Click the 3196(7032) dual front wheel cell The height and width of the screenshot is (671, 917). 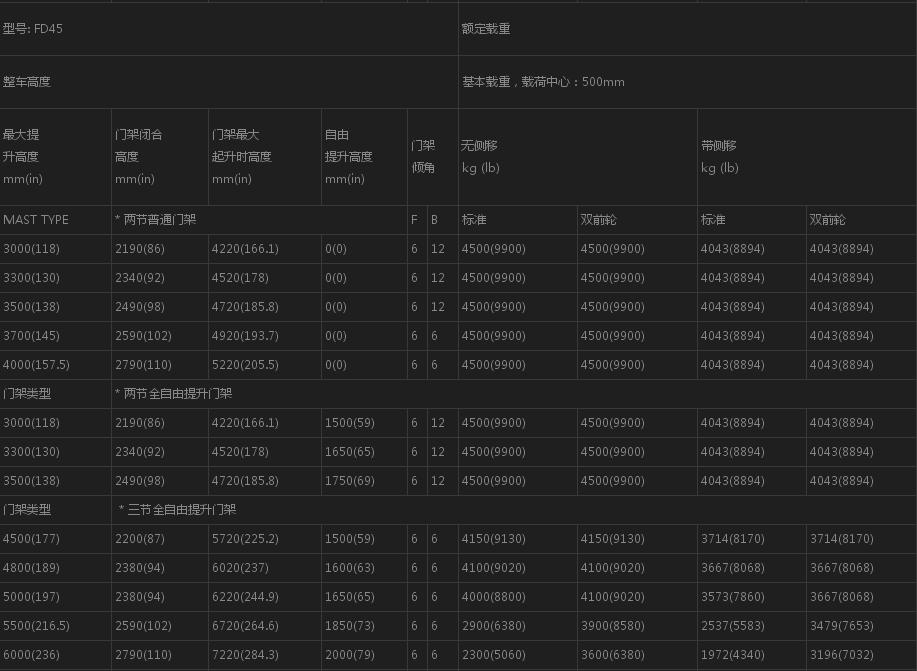click(841, 655)
